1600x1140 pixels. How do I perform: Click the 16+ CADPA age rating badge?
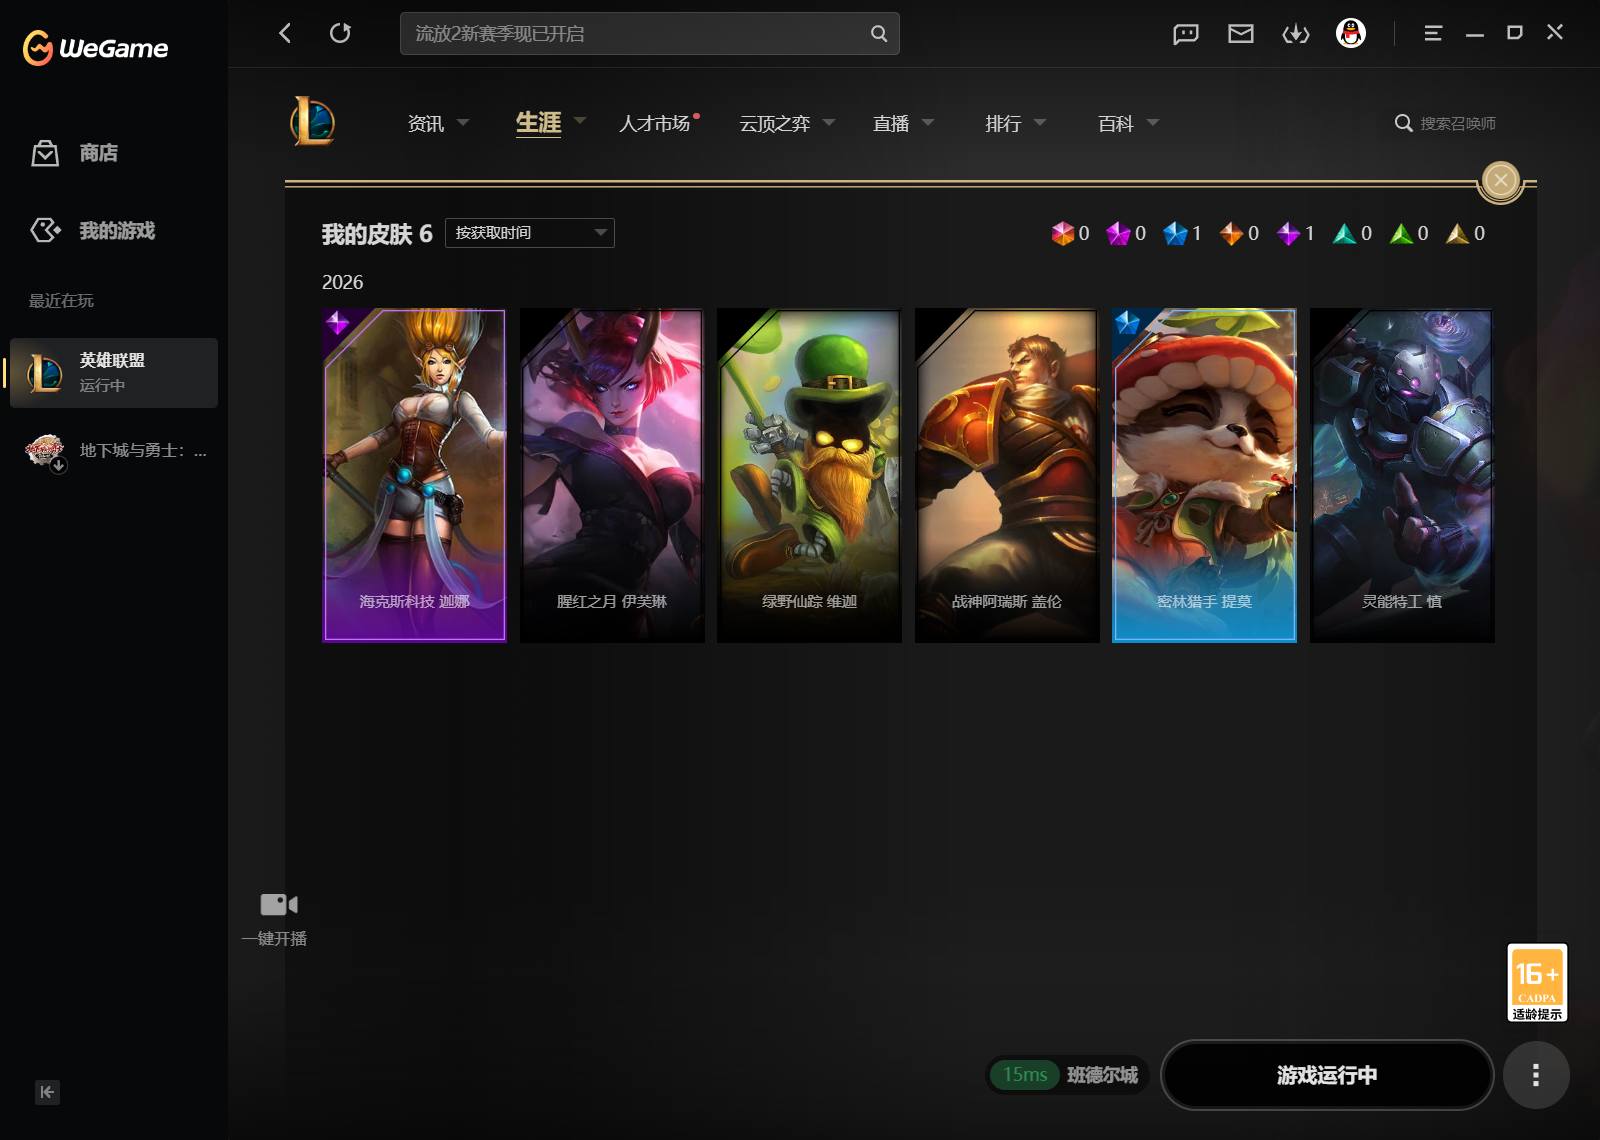click(1537, 982)
